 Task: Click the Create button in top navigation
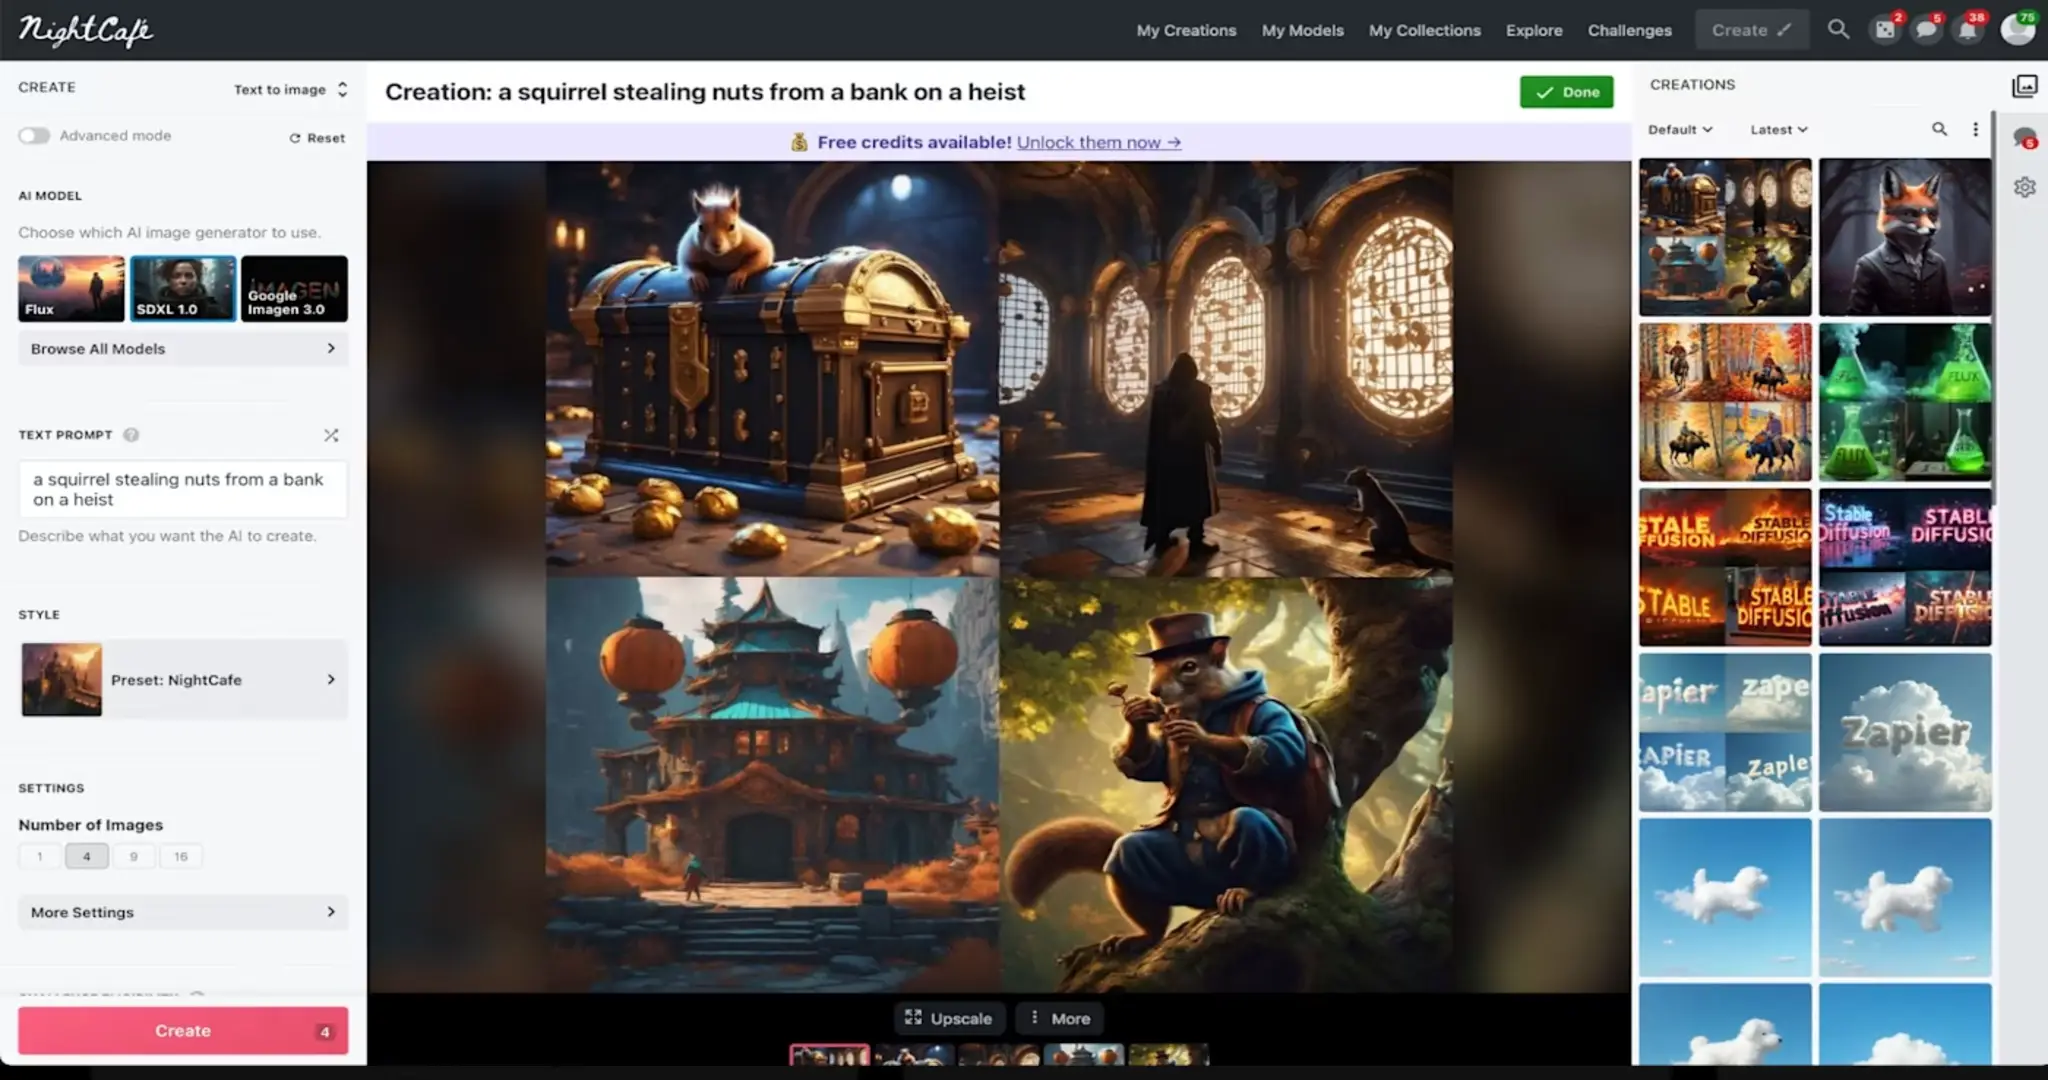click(1752, 30)
